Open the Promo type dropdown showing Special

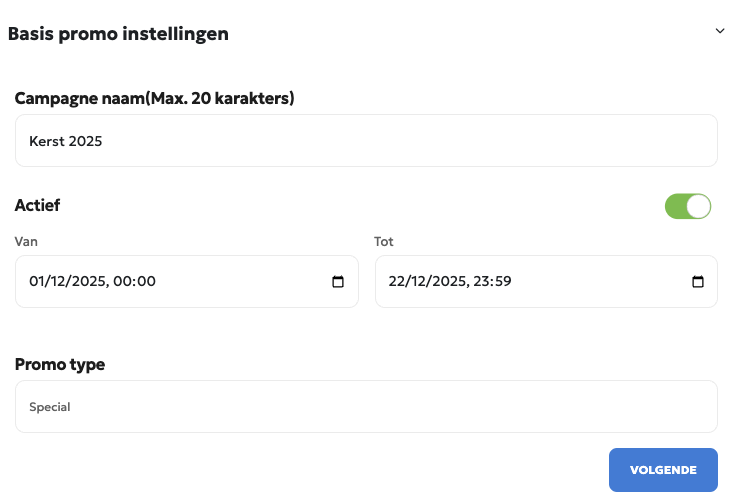pos(366,407)
